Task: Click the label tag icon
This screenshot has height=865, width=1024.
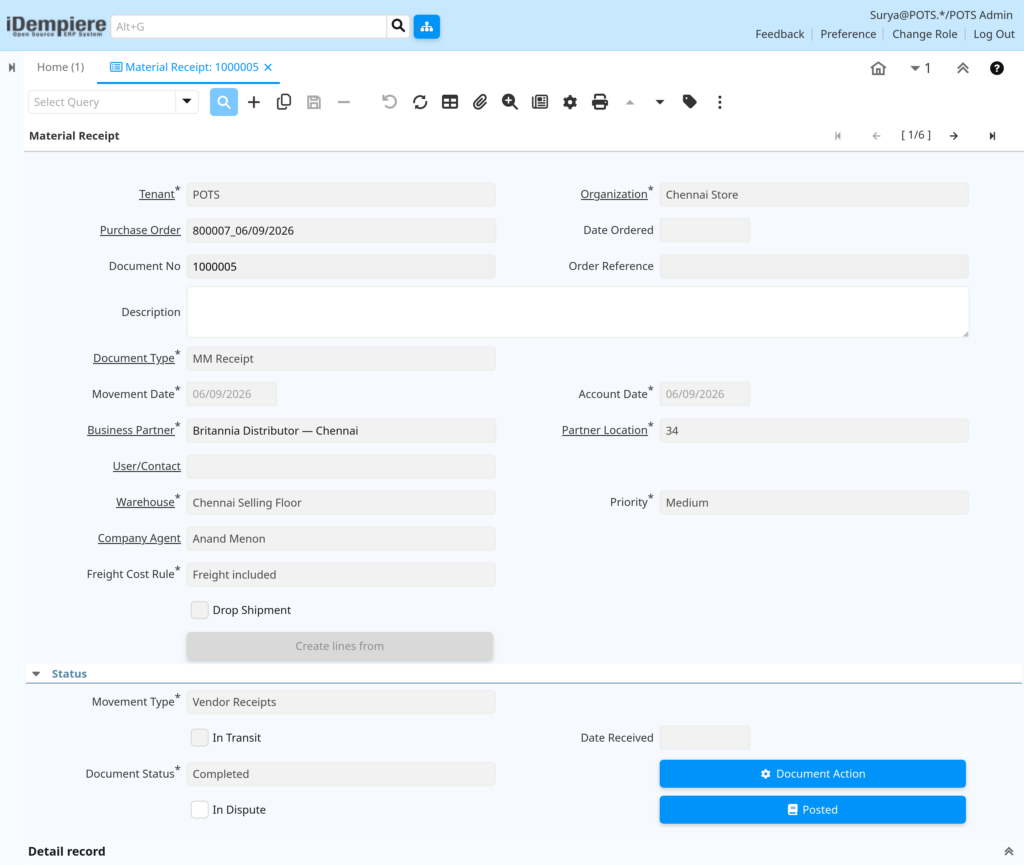Action: tap(690, 102)
